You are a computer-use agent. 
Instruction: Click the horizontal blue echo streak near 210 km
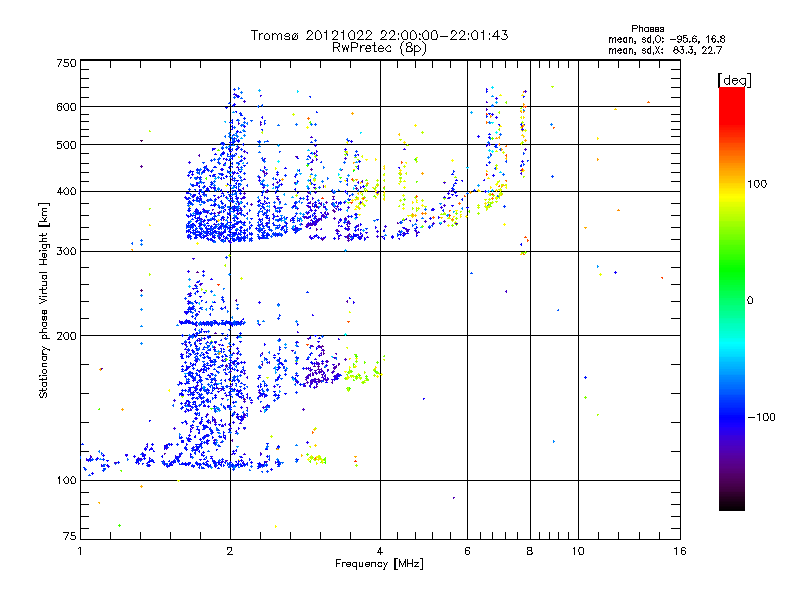pyautogui.click(x=212, y=323)
